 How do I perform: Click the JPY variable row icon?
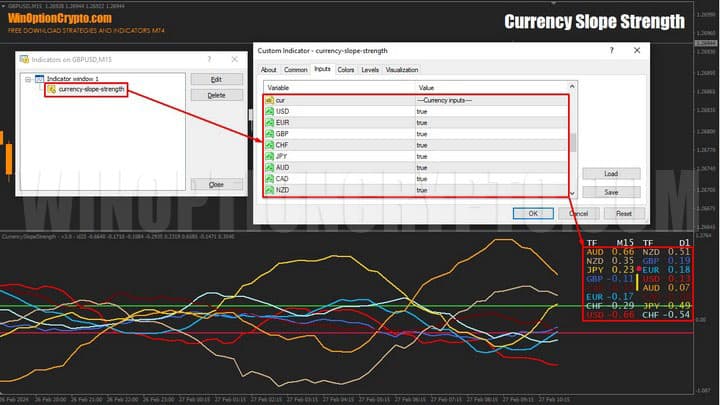(270, 156)
